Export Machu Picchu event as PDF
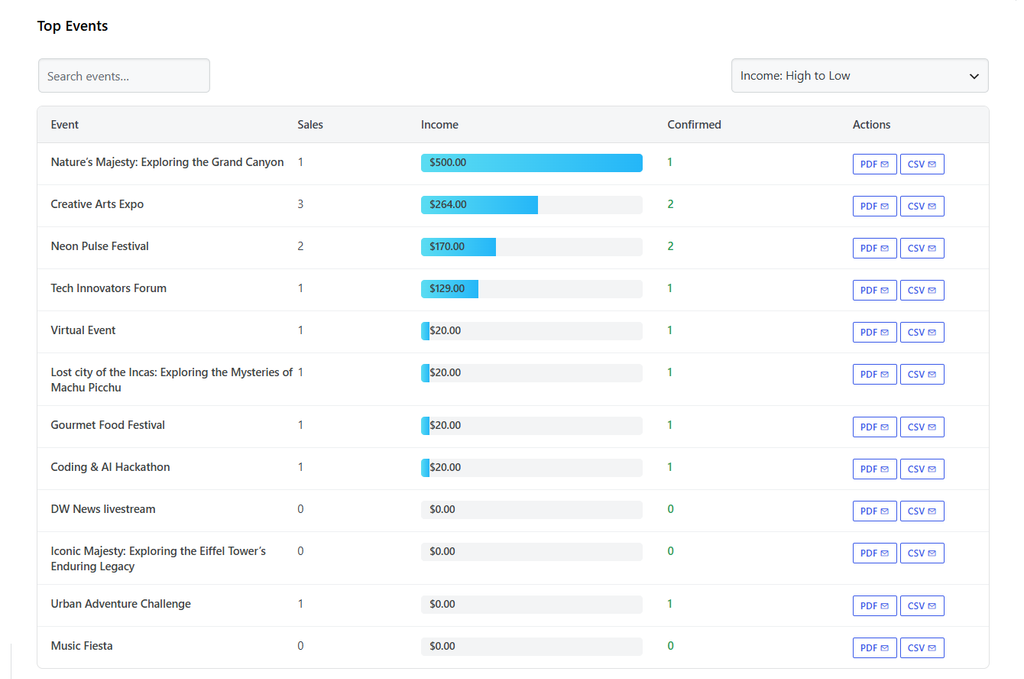Screen dimensions: 1024x679 [874, 374]
